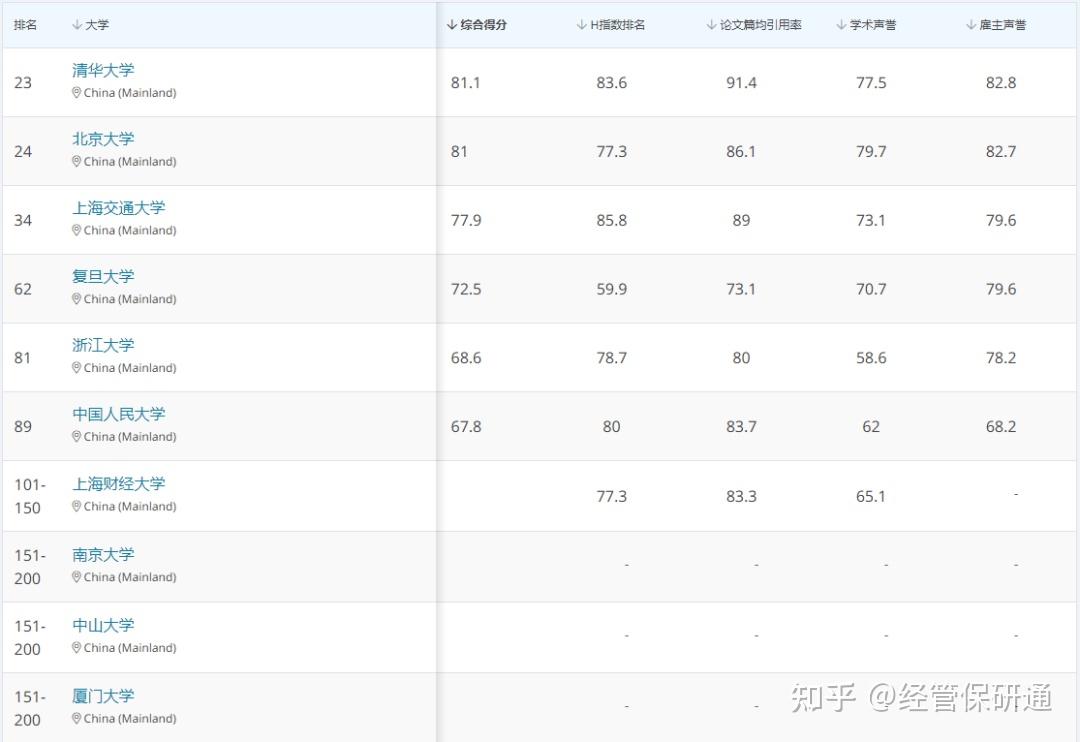Open 北京大学 university link
The image size is (1080, 742).
click(x=103, y=139)
